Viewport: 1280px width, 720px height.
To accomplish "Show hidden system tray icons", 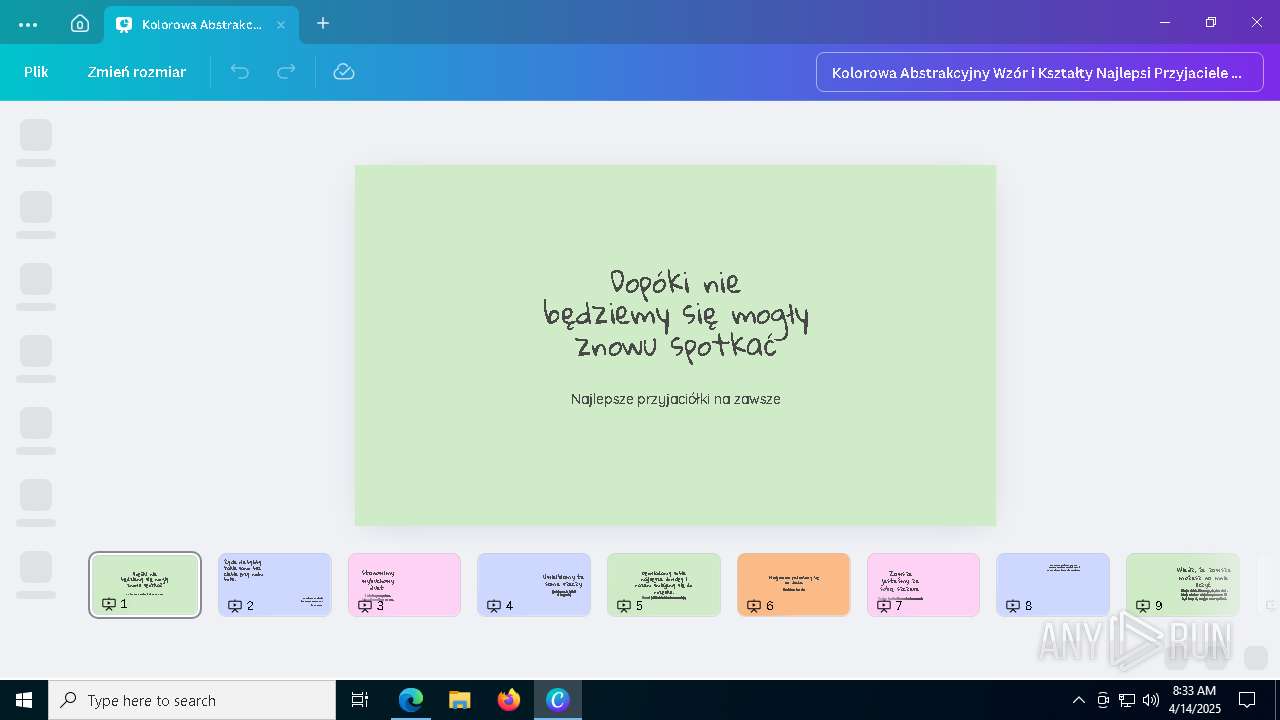I will (x=1078, y=700).
